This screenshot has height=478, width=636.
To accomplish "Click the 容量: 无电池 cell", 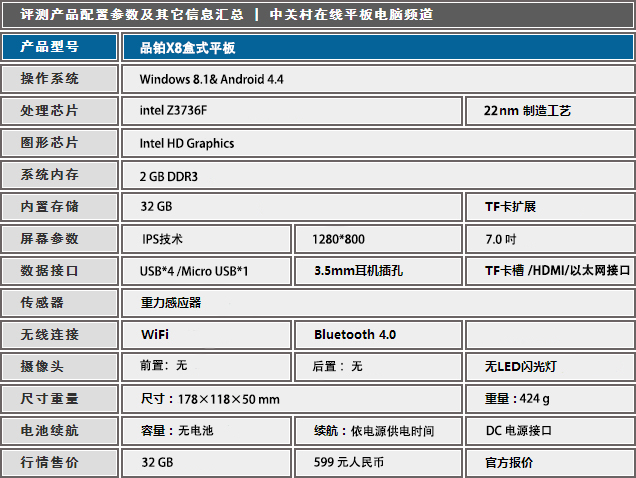I will pos(206,431).
